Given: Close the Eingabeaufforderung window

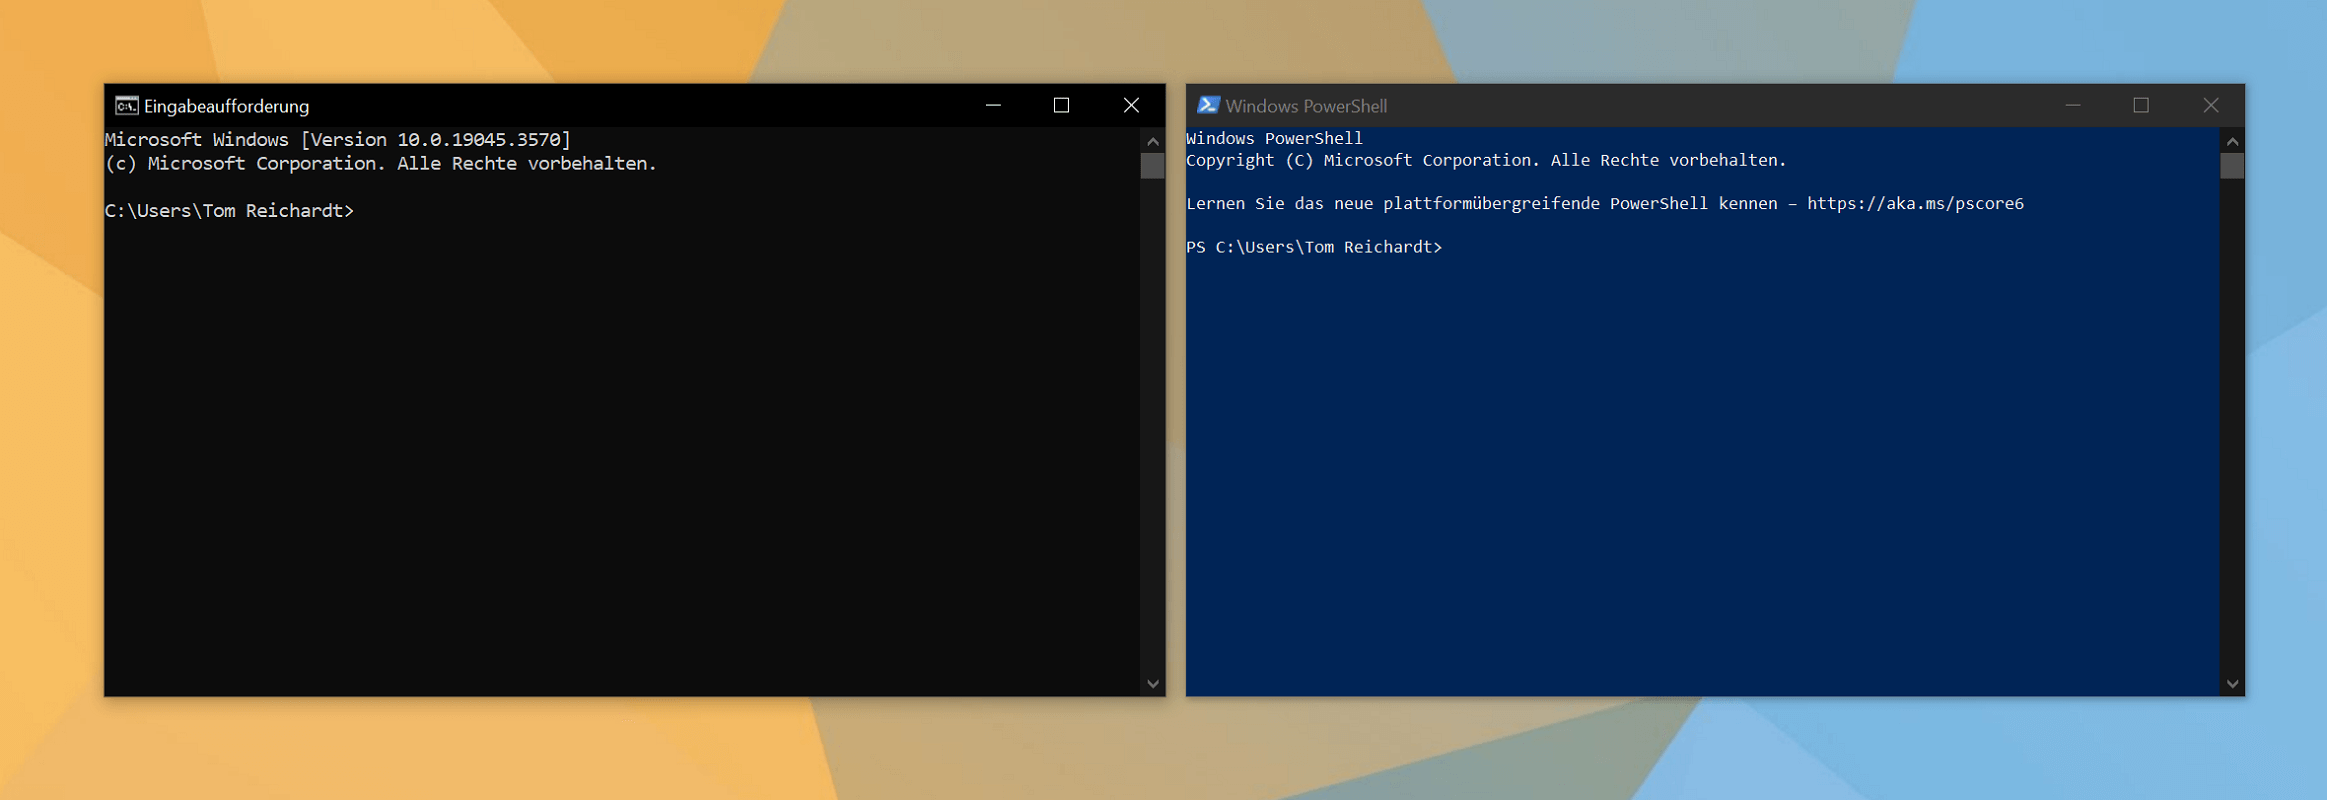Looking at the screenshot, I should click(1131, 105).
